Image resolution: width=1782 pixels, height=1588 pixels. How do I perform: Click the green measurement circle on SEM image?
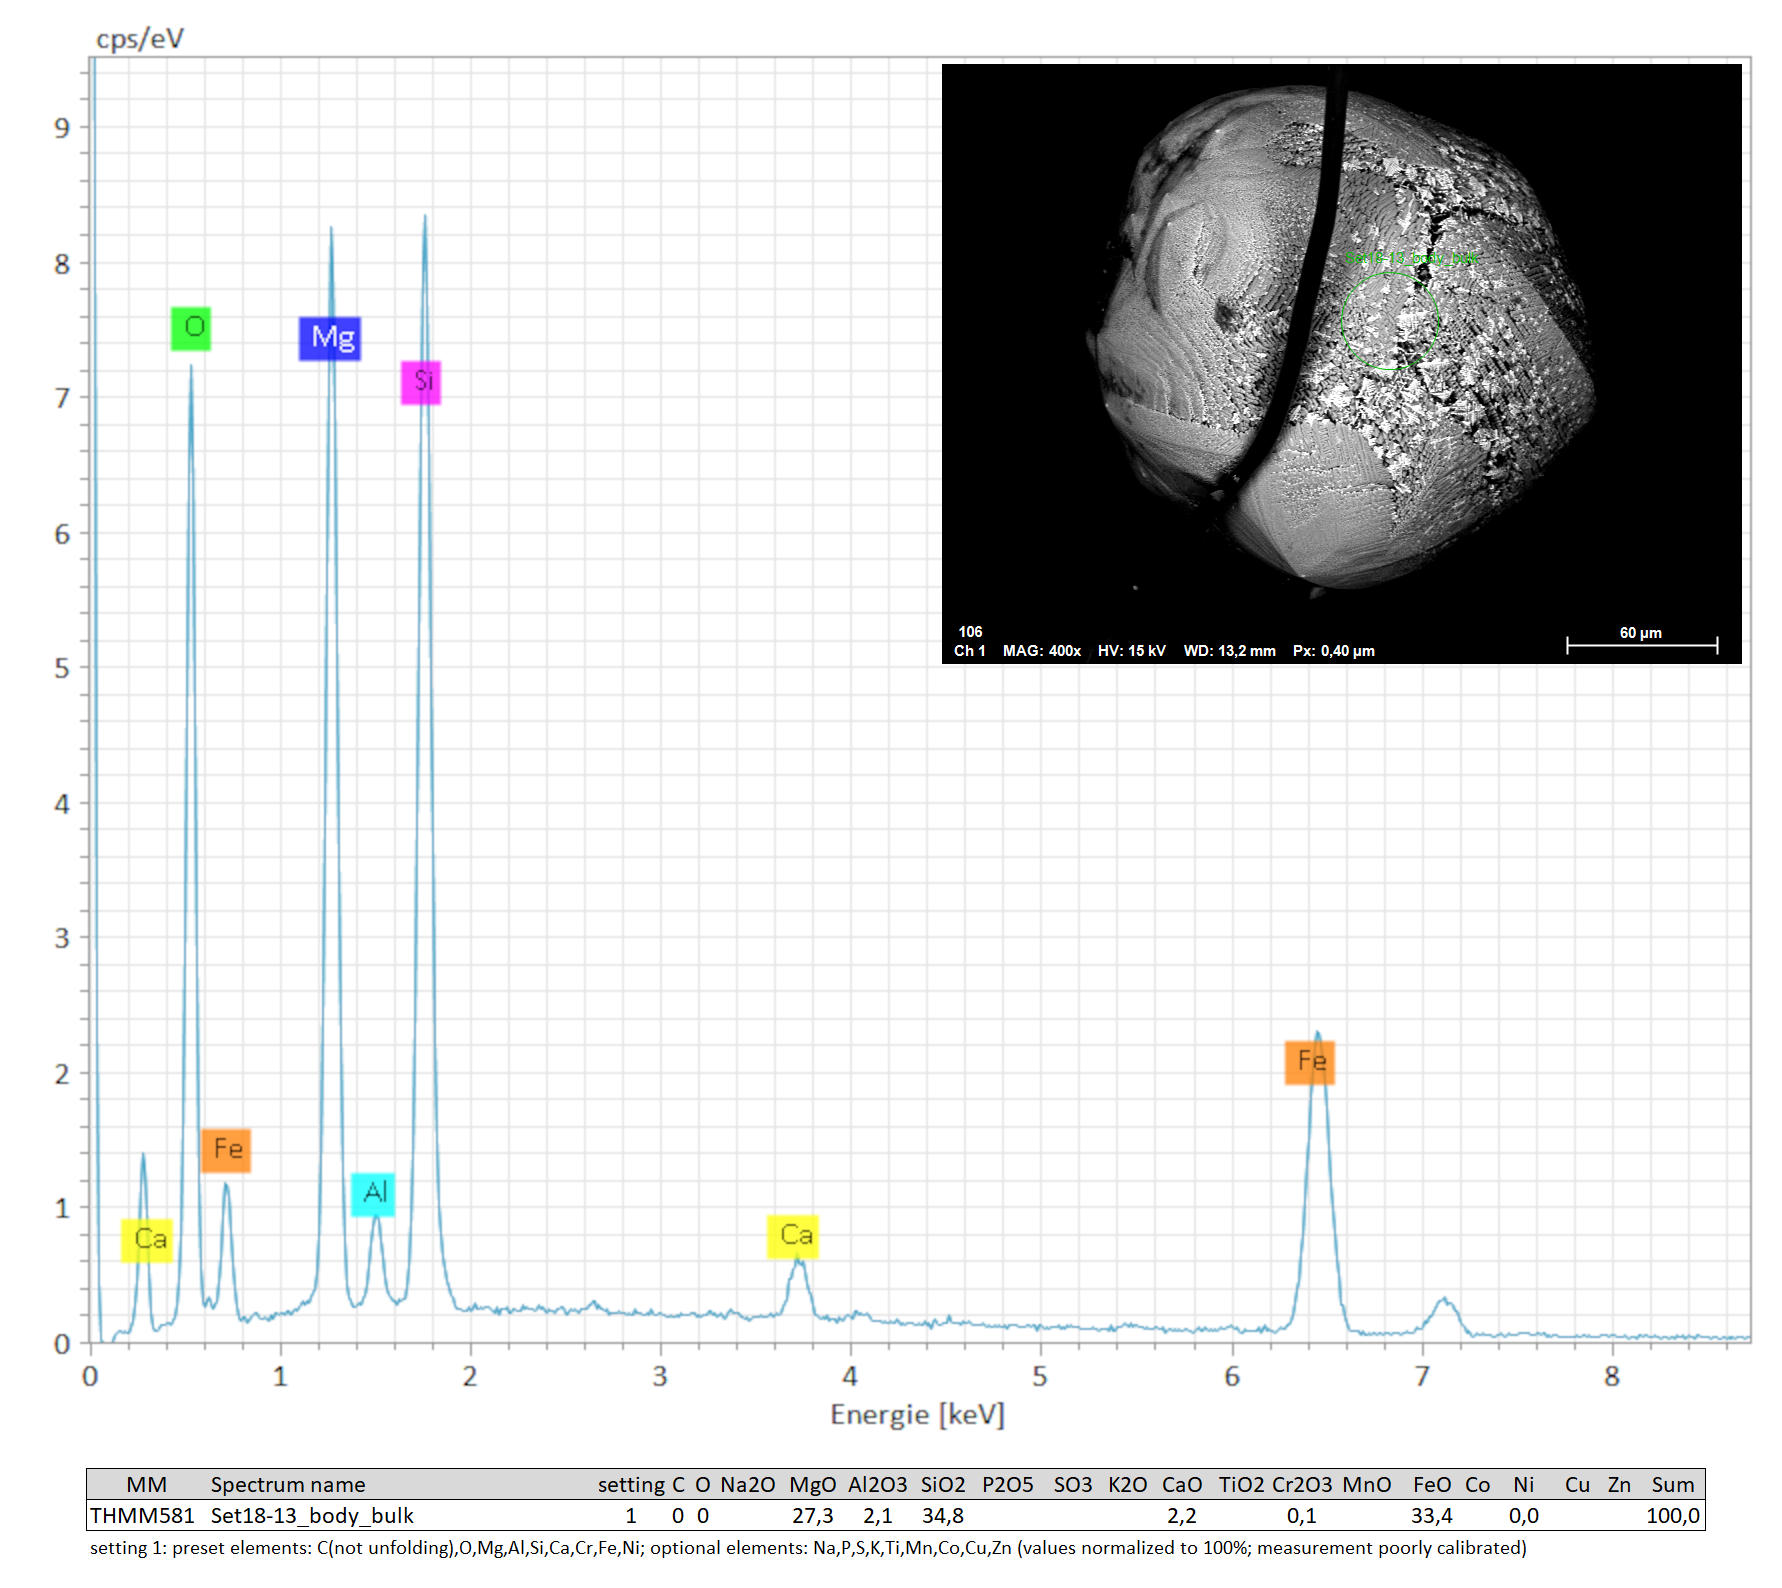click(1389, 320)
